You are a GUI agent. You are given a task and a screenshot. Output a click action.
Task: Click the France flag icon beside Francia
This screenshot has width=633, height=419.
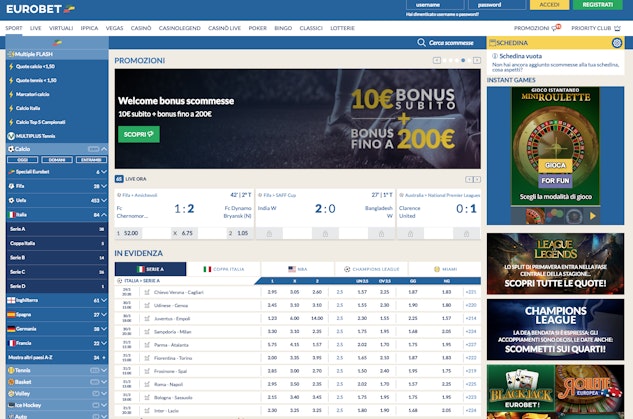point(11,343)
